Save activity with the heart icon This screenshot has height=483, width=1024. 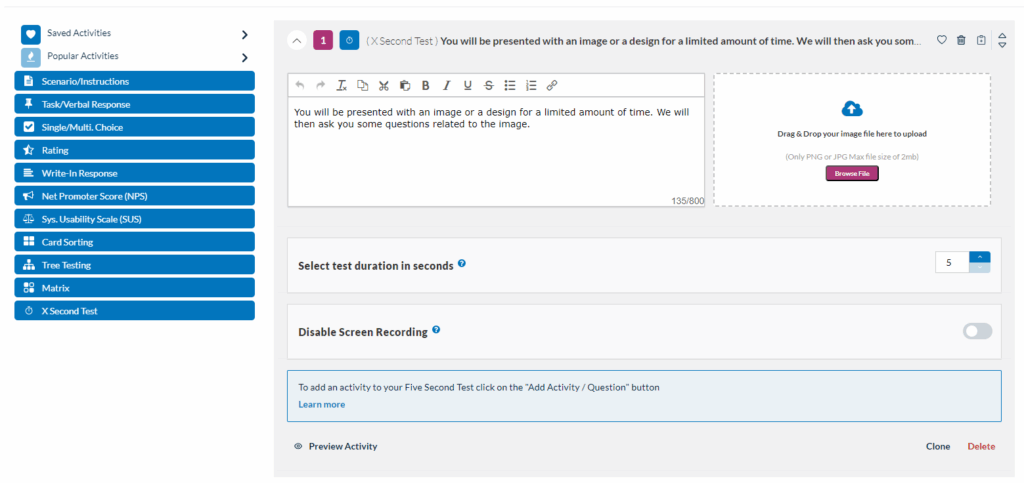[x=941, y=40]
